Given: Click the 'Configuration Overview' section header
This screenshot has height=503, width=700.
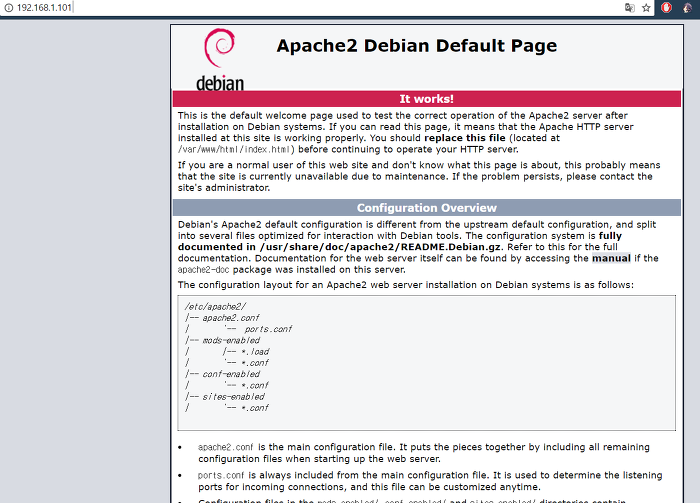Looking at the screenshot, I should coord(426,208).
